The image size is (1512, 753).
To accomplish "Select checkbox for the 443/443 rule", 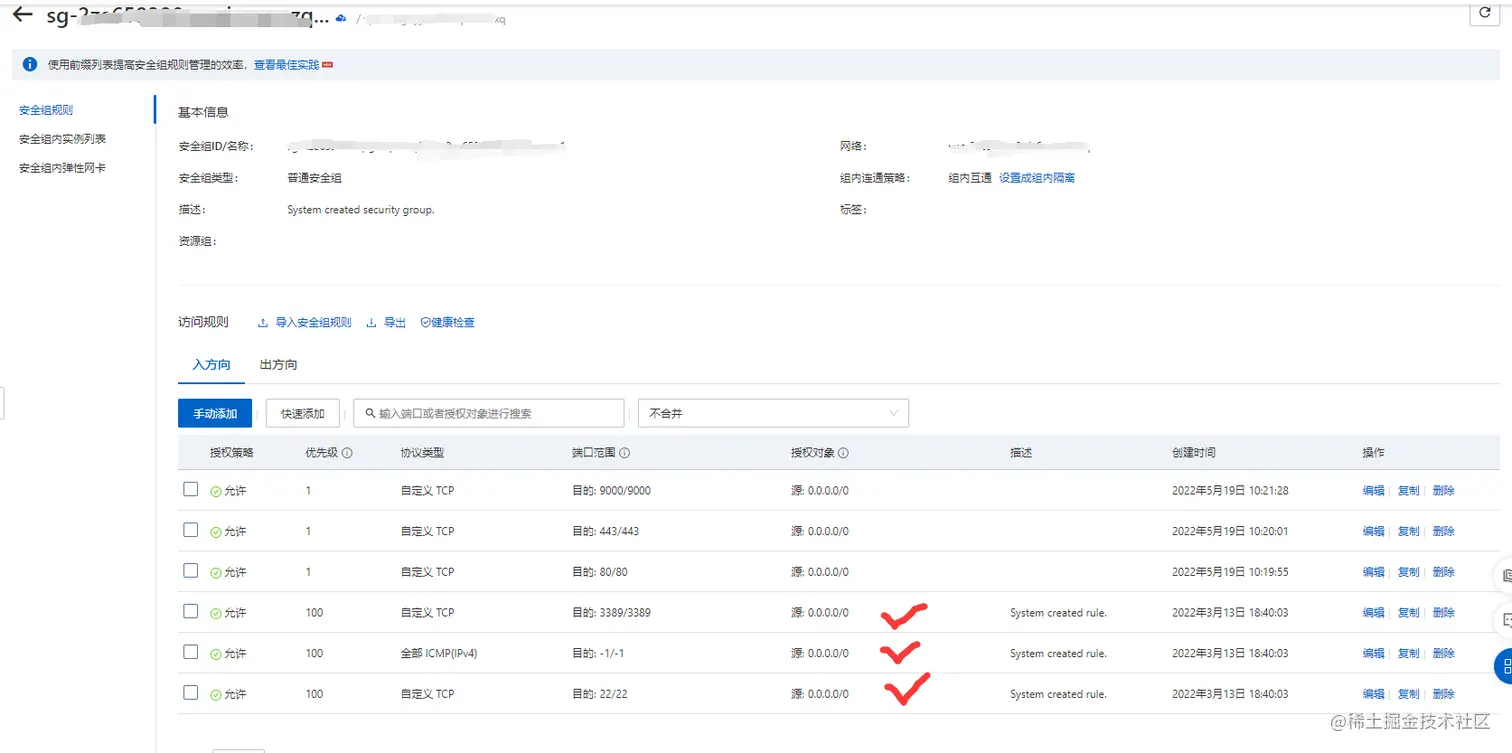I will pyautogui.click(x=191, y=530).
